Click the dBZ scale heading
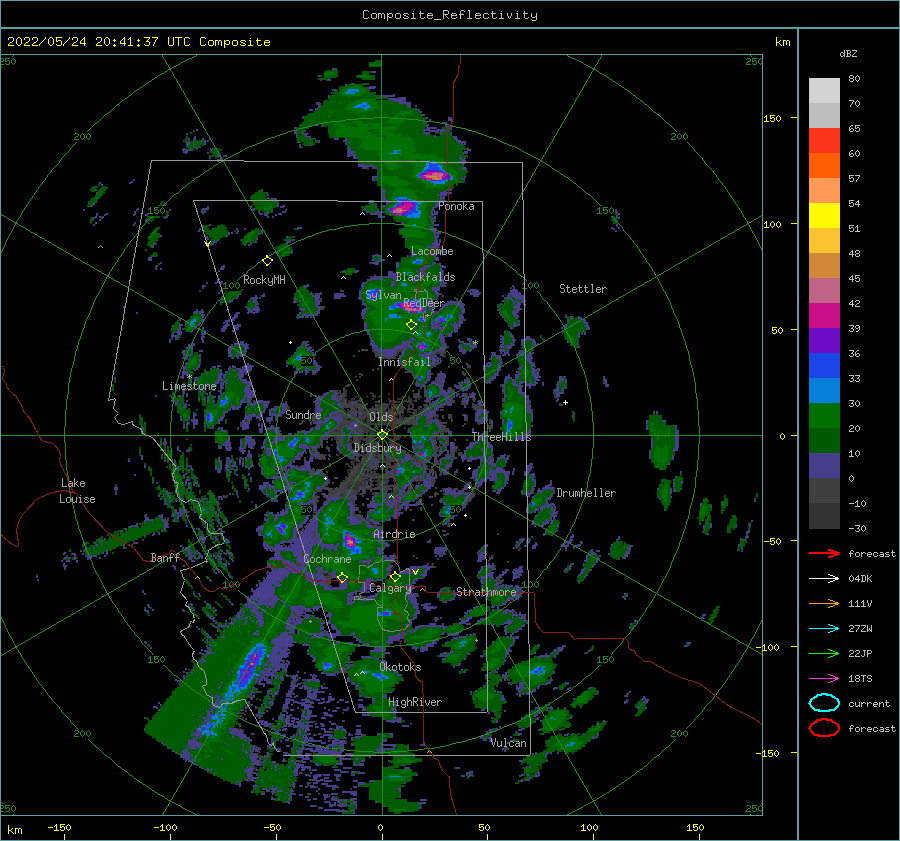900x841 pixels. coord(848,53)
